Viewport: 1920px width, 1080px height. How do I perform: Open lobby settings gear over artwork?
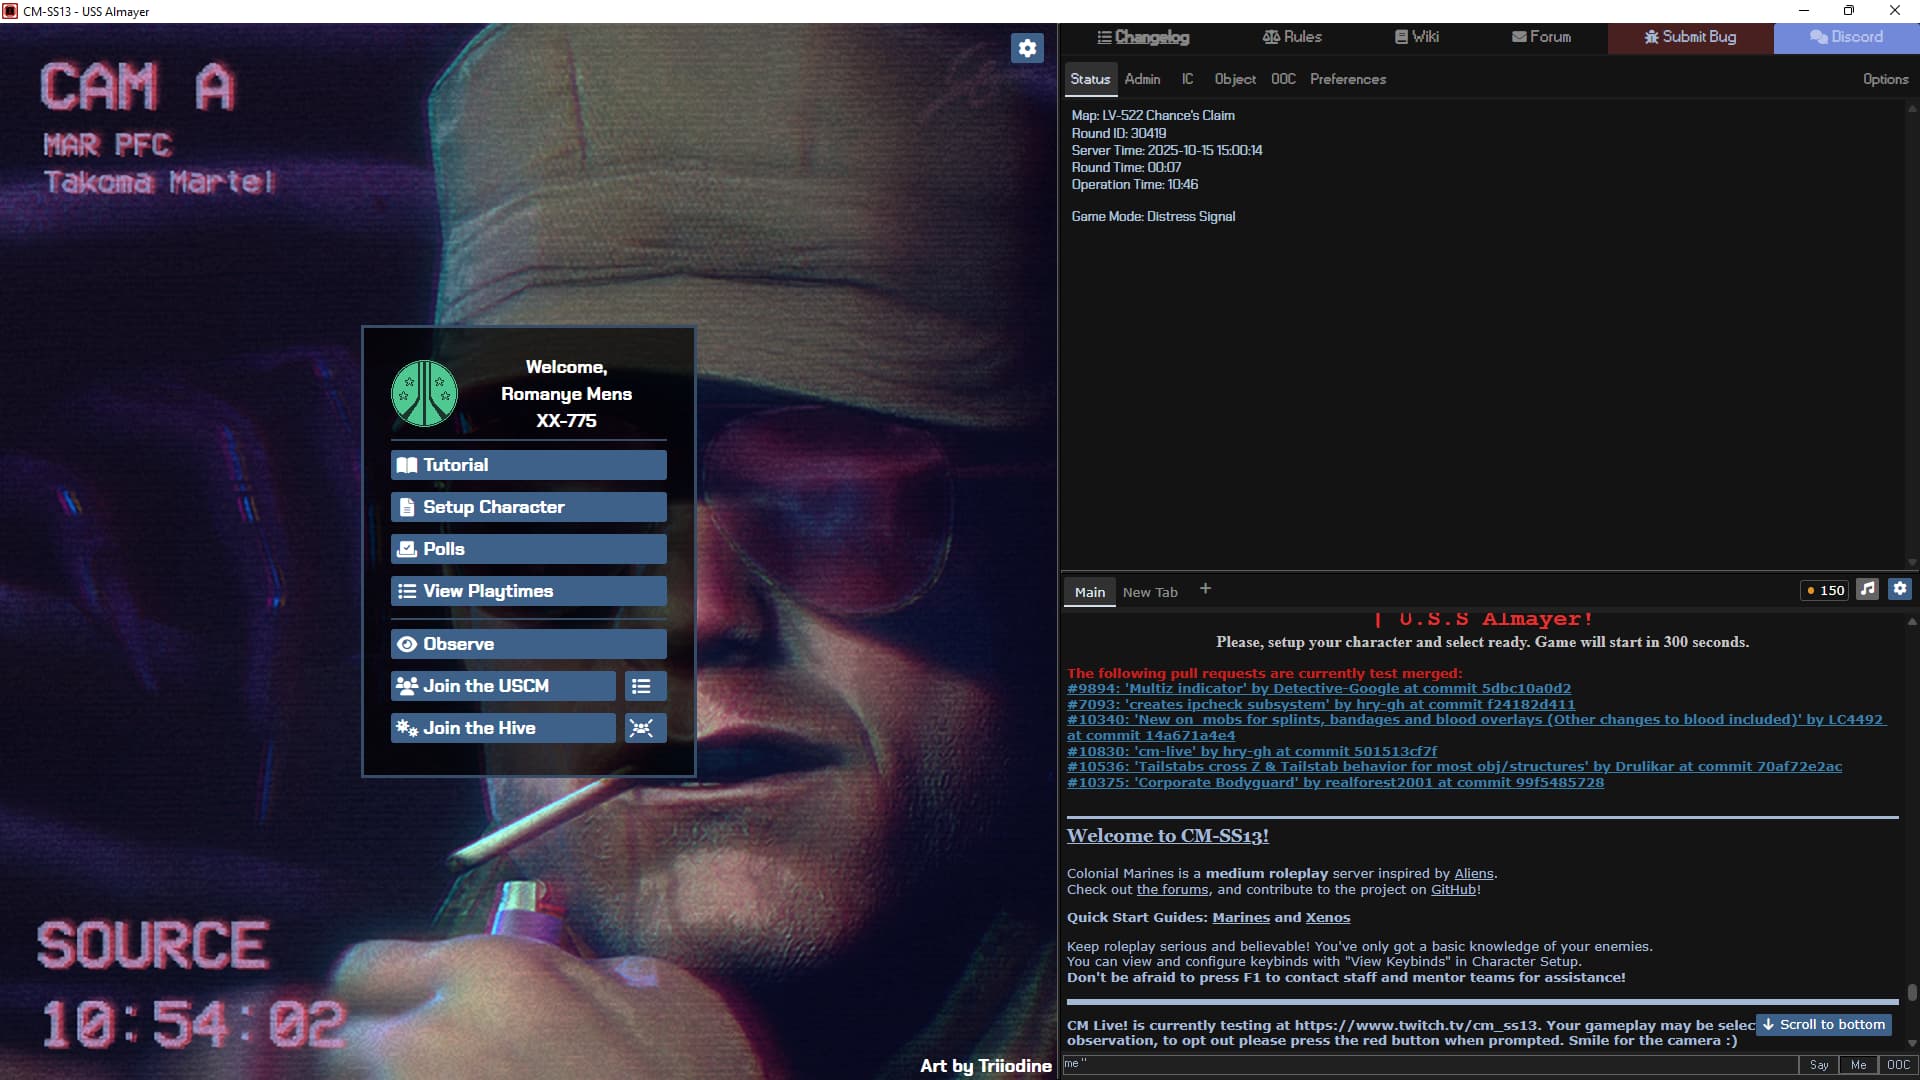(1027, 48)
